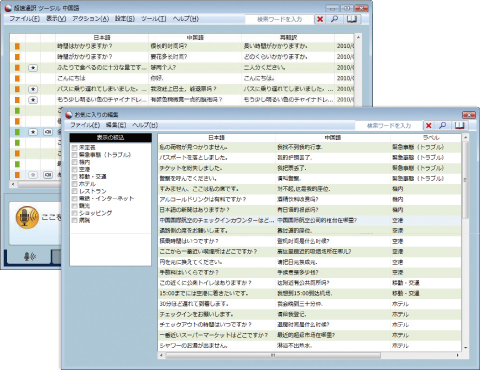Select the microphone tab at bottom left
The image size is (480, 370).
[x=29, y=257]
